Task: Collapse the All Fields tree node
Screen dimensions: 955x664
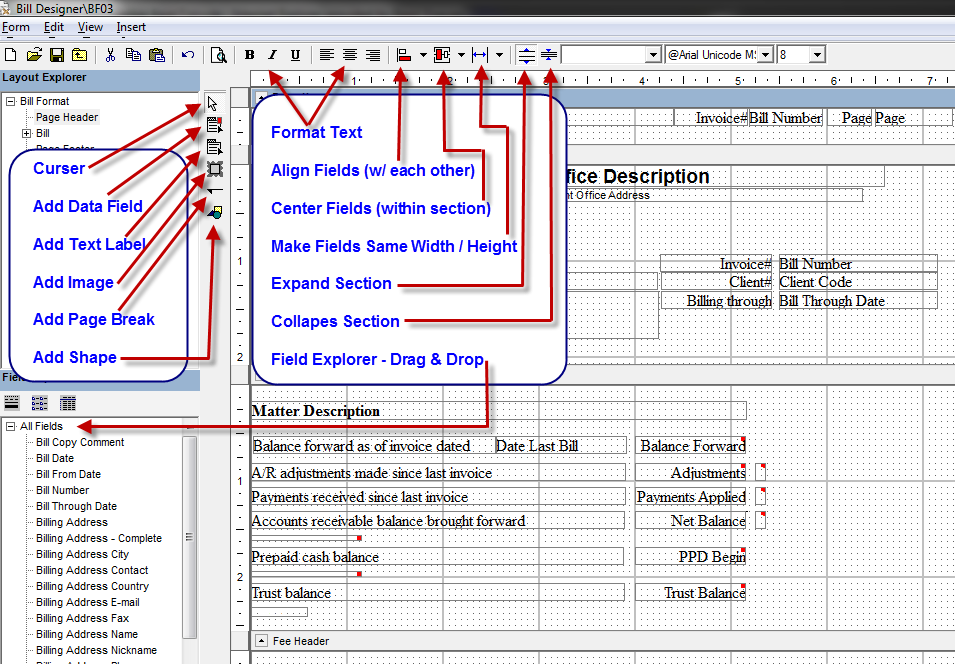Action: pyautogui.click(x=10, y=427)
